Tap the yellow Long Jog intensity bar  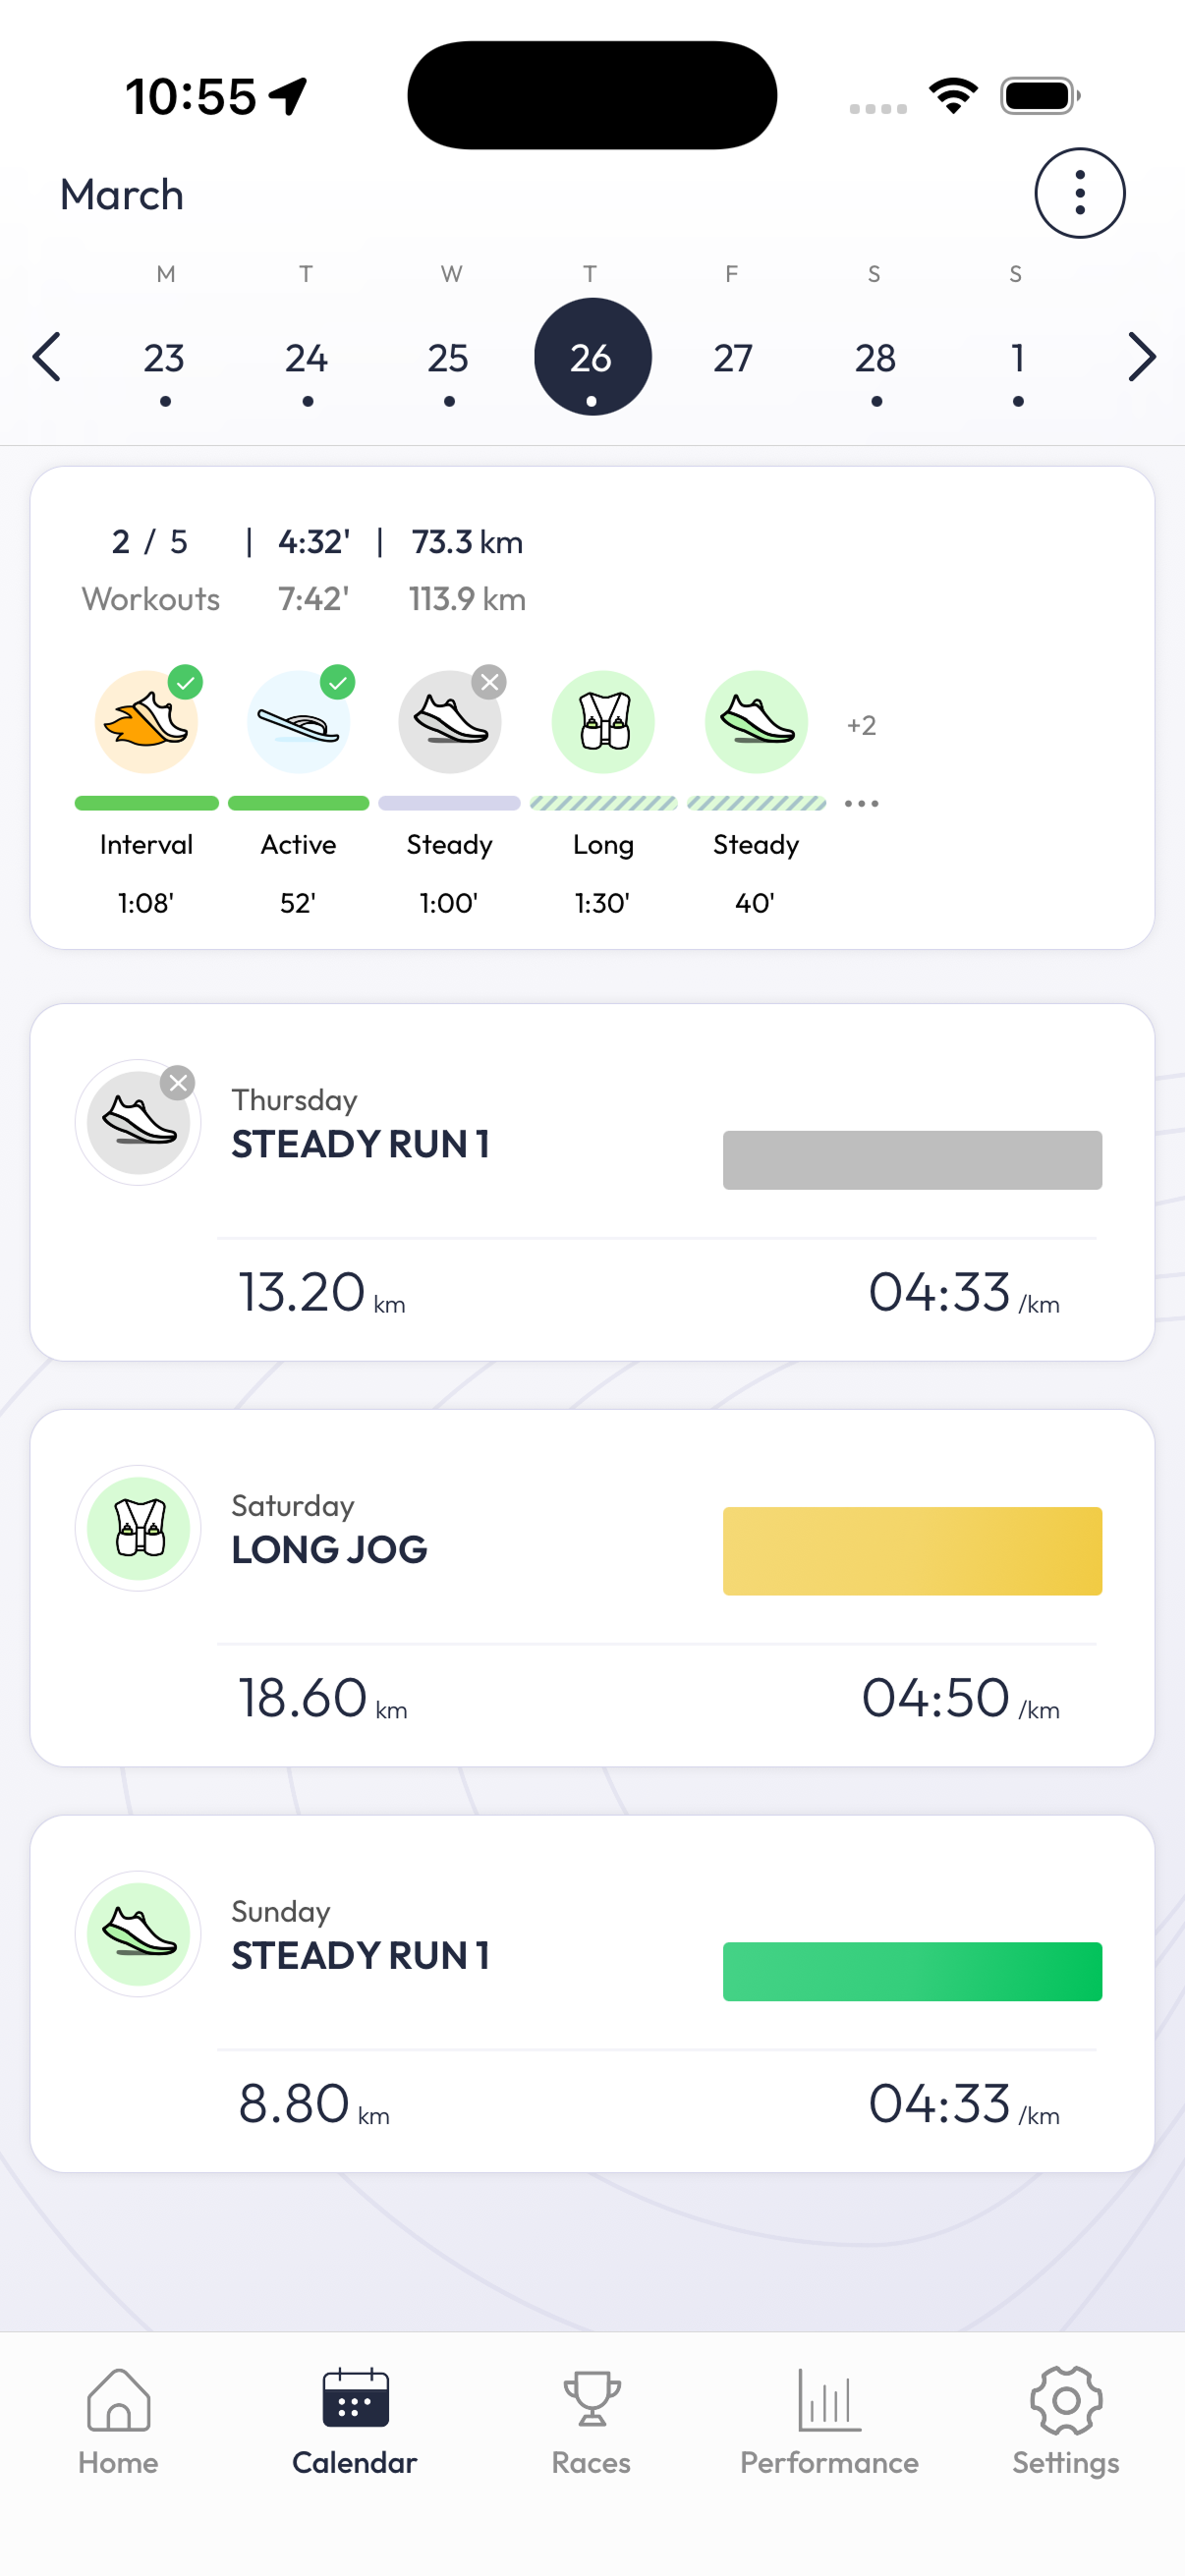tap(912, 1551)
